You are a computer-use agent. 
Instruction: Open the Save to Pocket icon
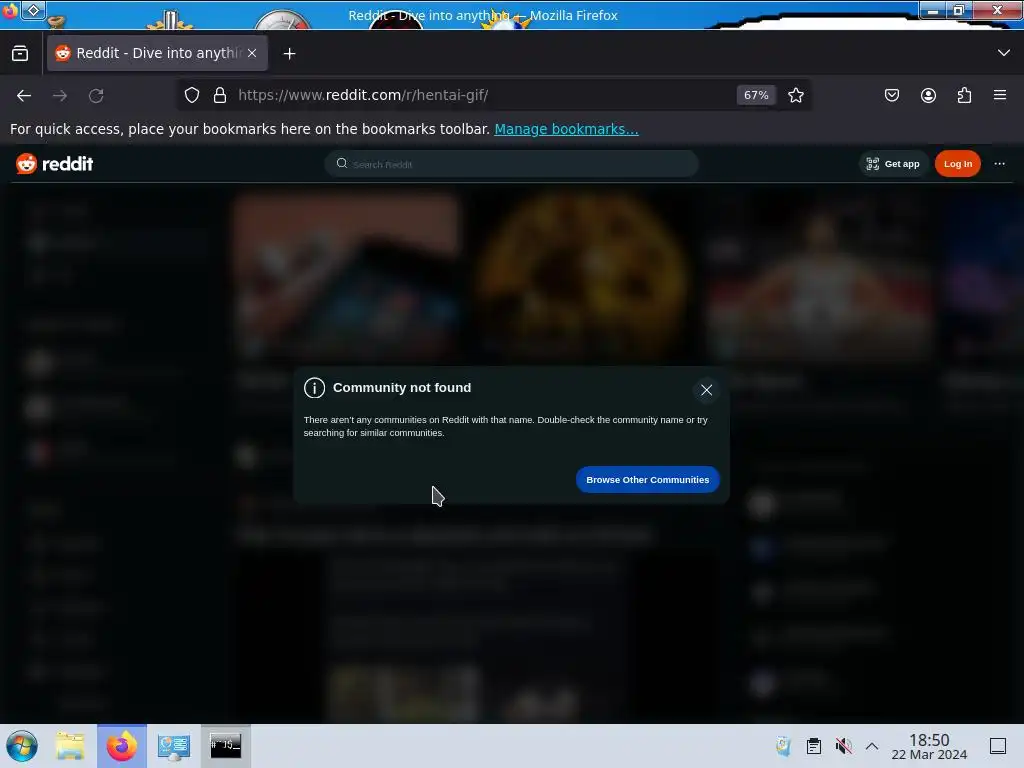[x=891, y=95]
